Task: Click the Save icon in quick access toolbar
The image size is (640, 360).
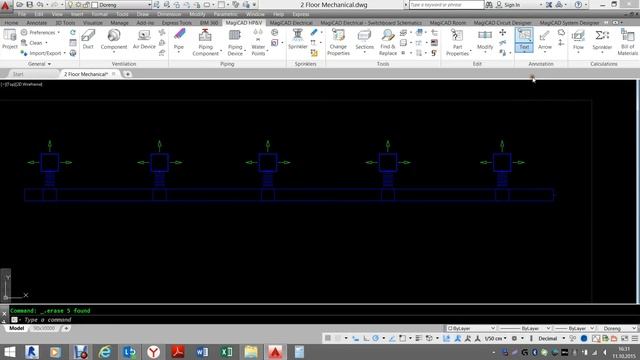Action: click(29, 5)
